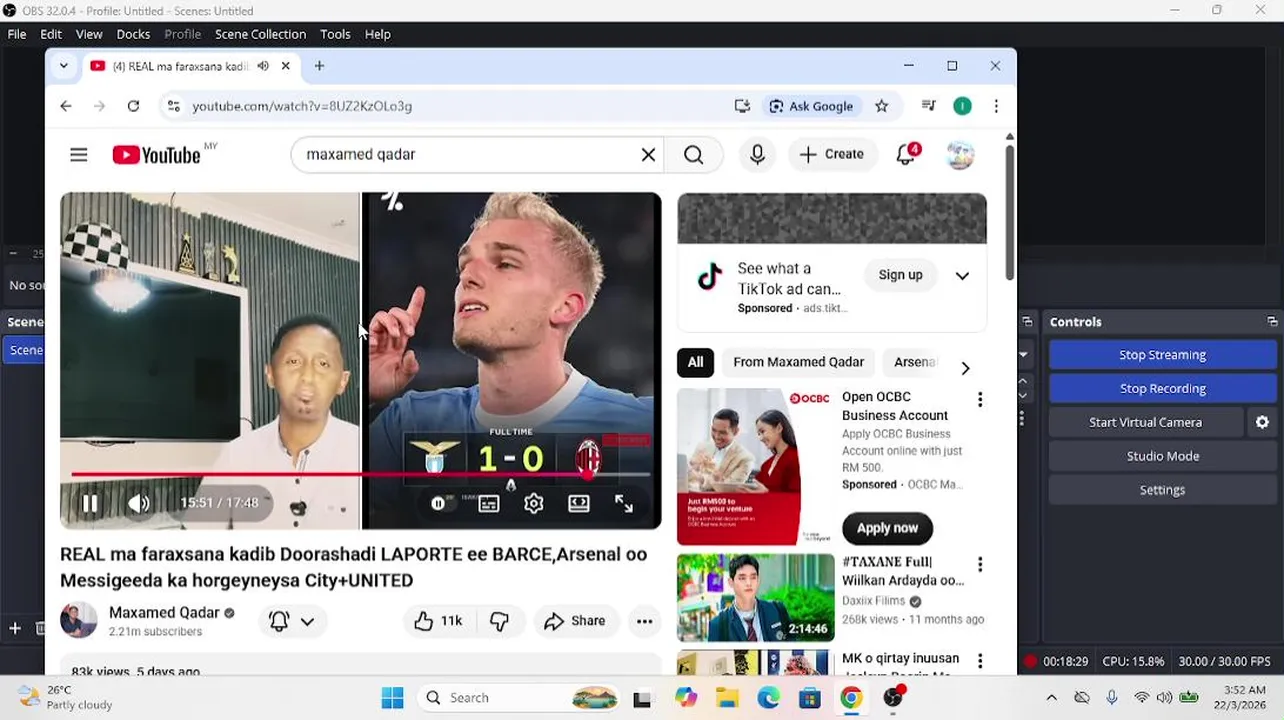Bookmark this page with star
Image resolution: width=1284 pixels, height=720 pixels.
[881, 106]
